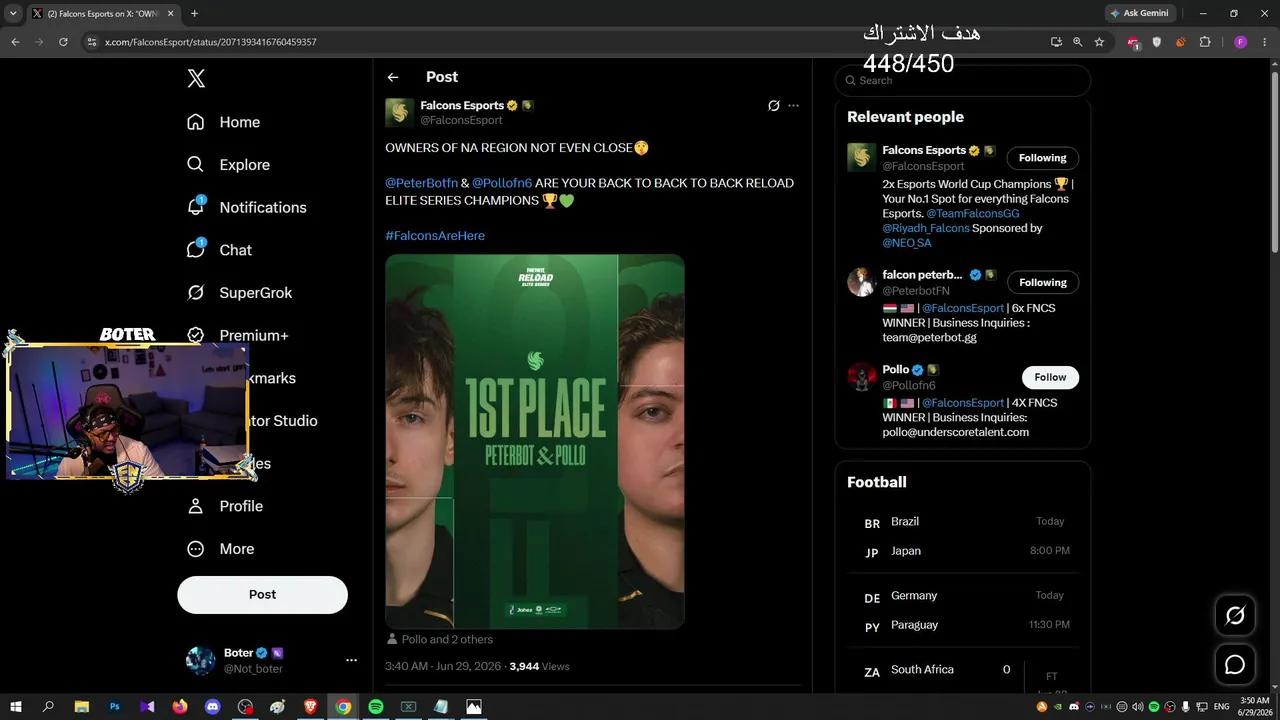Click the install app icon in address bar
The width and height of the screenshot is (1280, 720).
coord(1056,42)
